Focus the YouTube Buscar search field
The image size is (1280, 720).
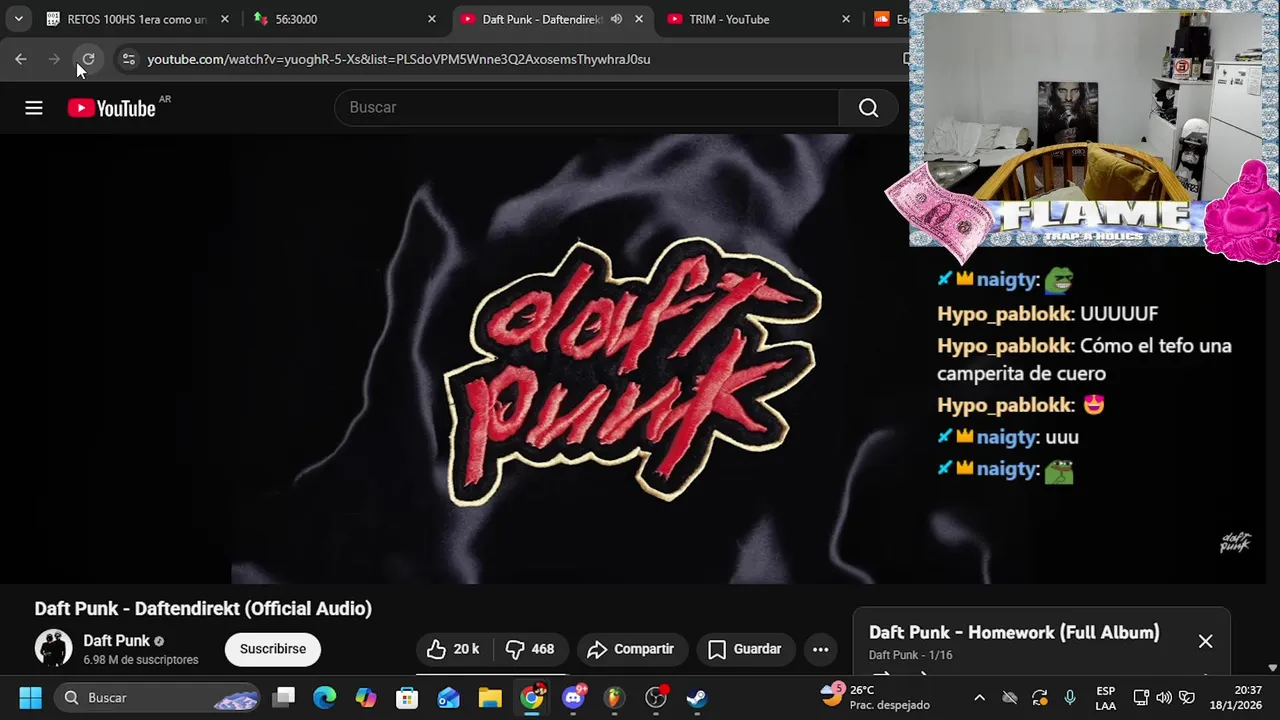pos(587,108)
